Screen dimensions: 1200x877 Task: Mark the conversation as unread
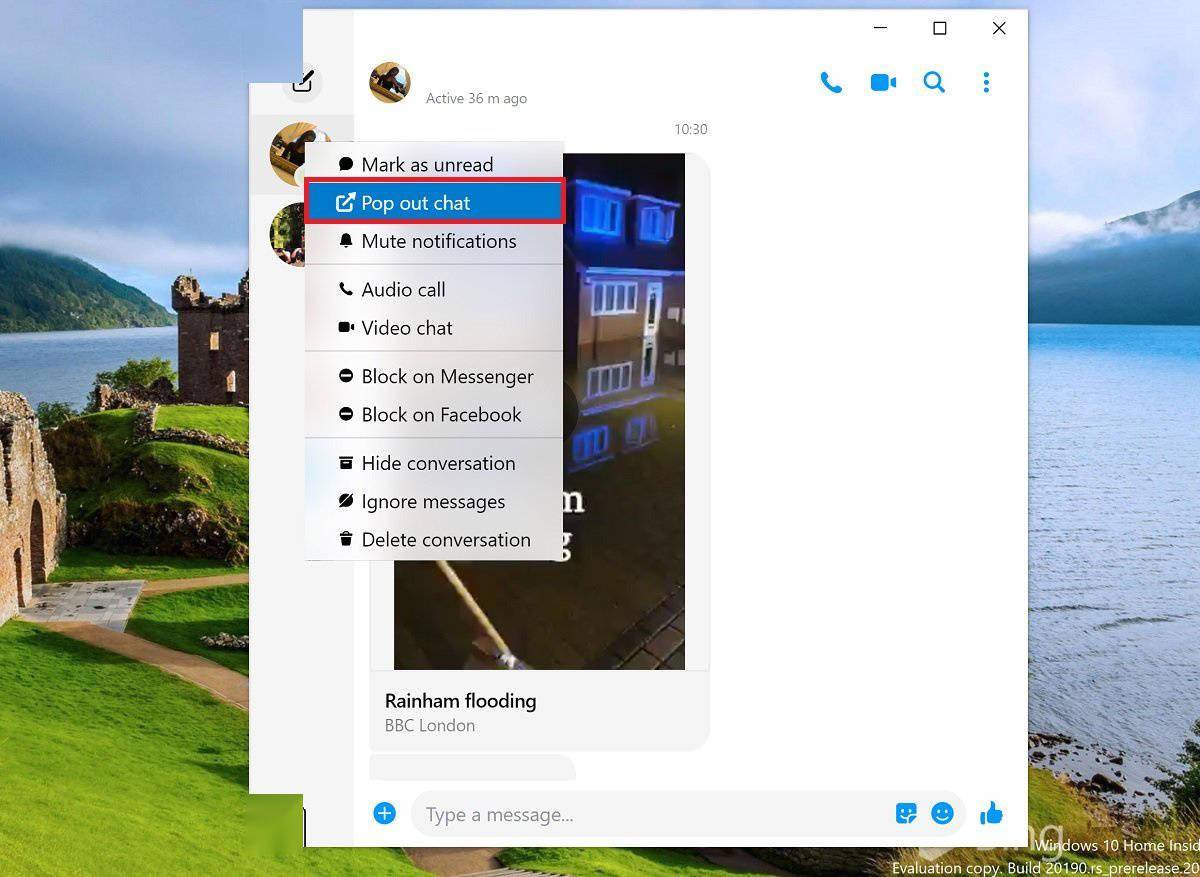pos(427,164)
